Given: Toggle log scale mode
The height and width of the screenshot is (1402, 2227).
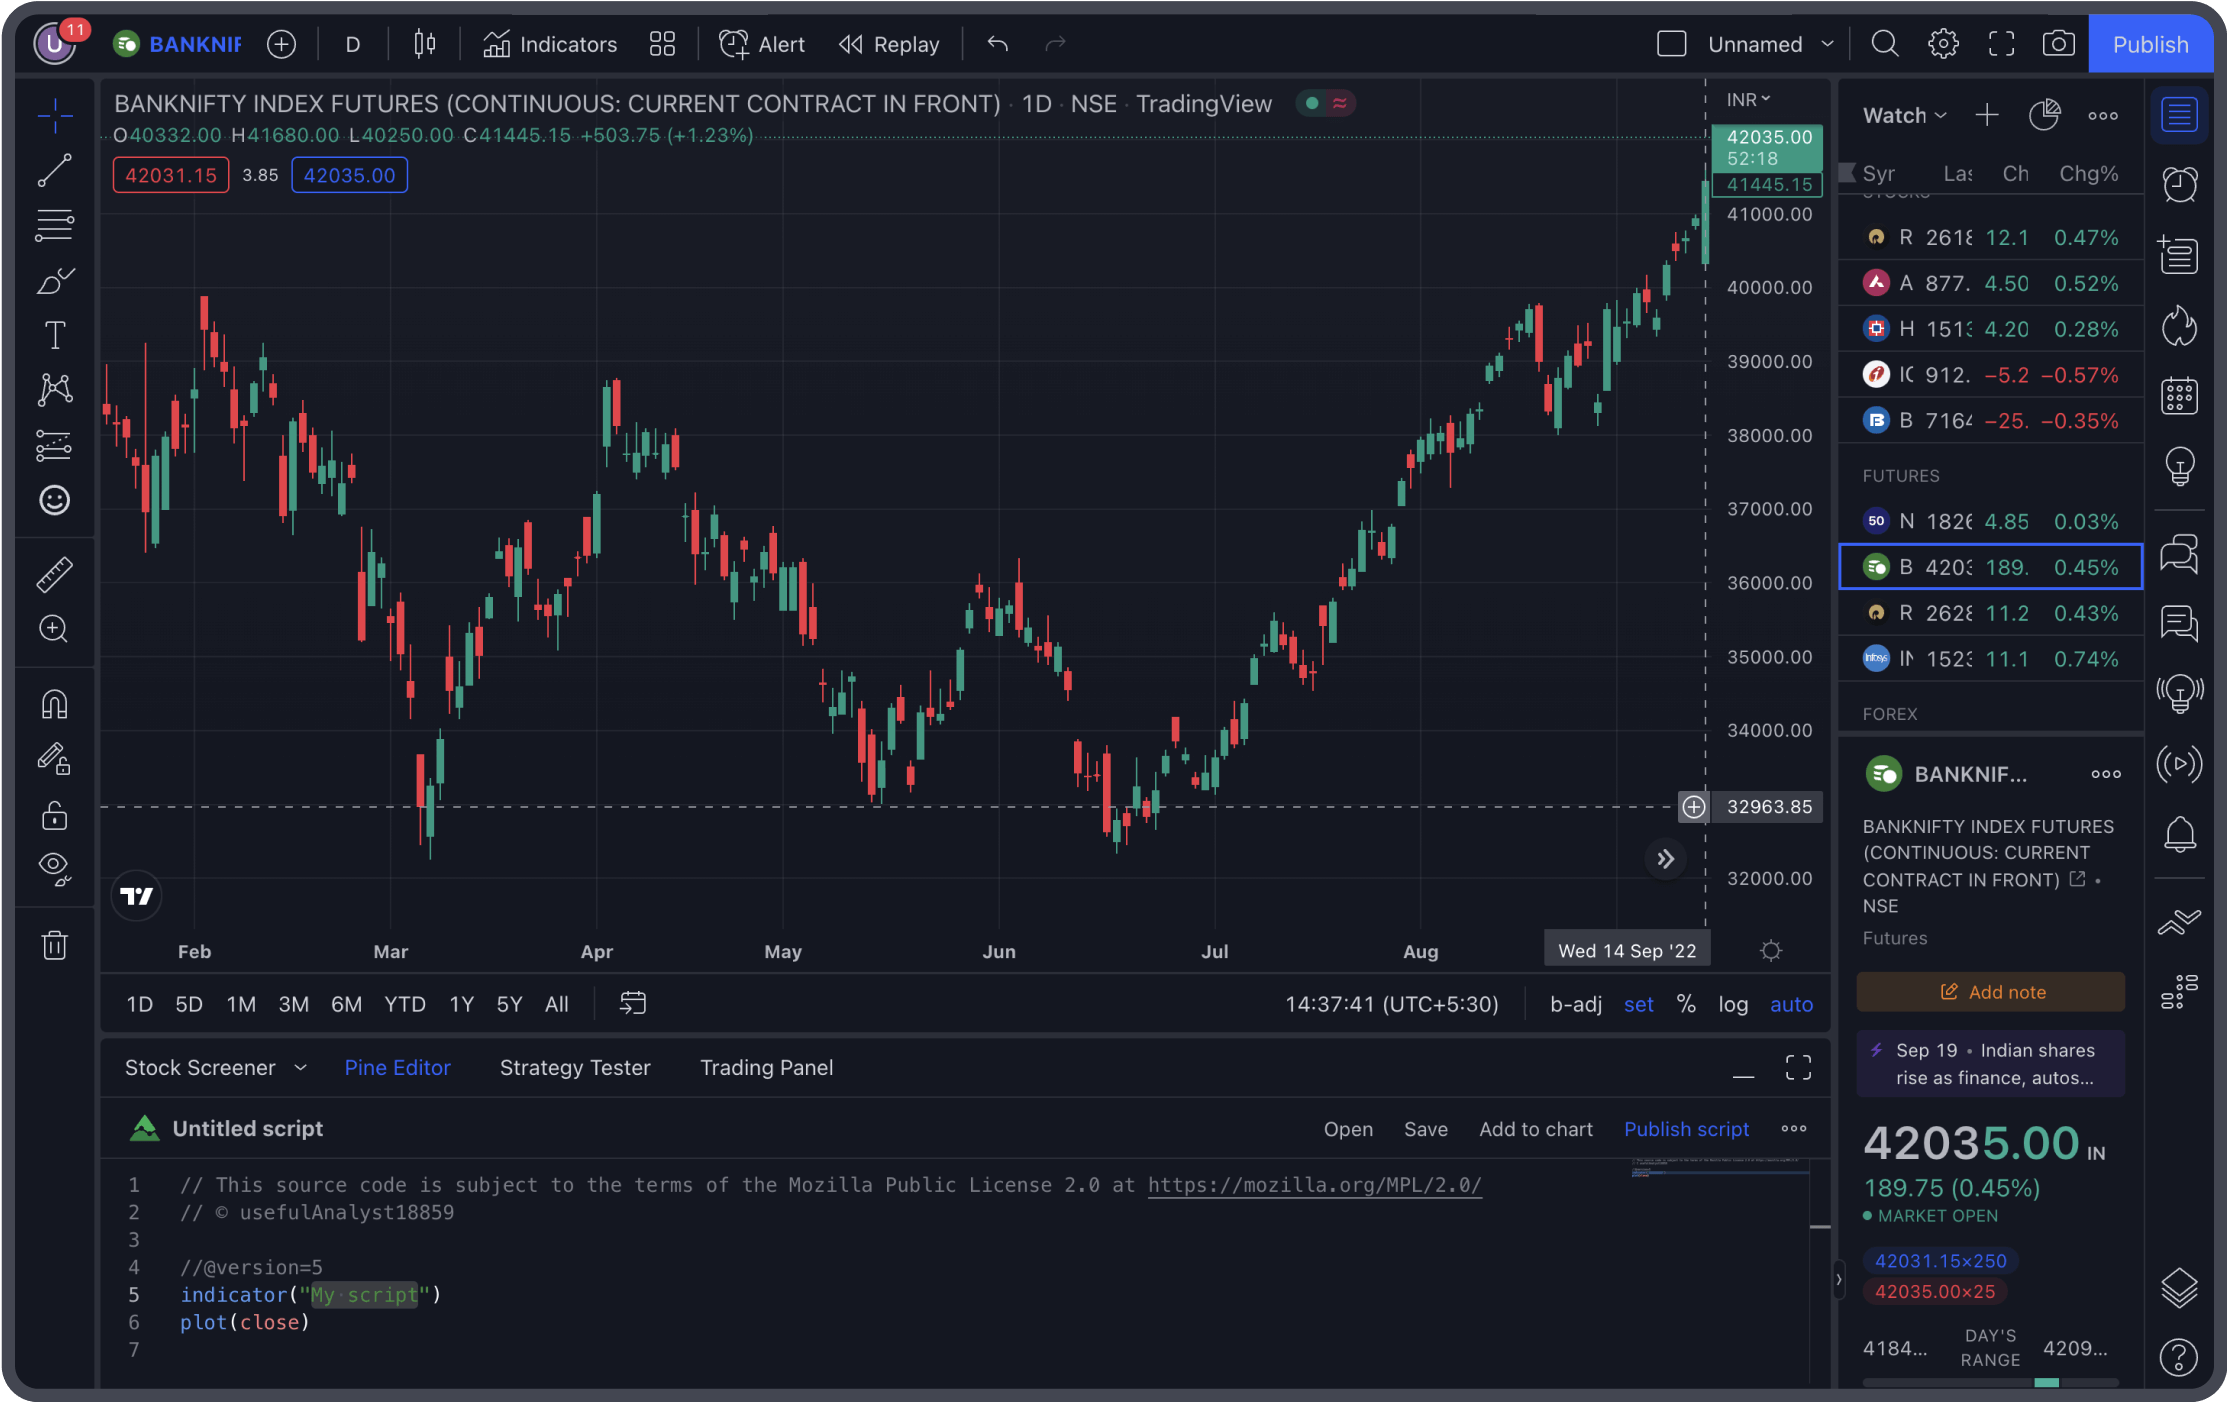Looking at the screenshot, I should pos(1733,1004).
